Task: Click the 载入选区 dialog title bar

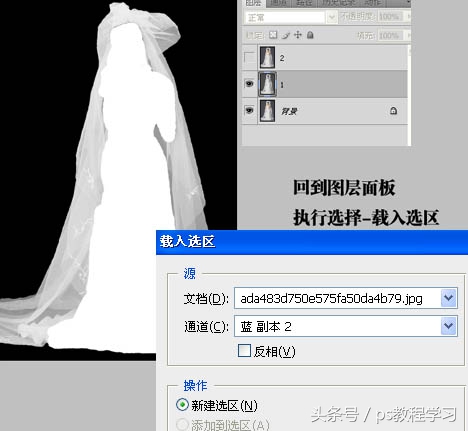Action: click(312, 242)
